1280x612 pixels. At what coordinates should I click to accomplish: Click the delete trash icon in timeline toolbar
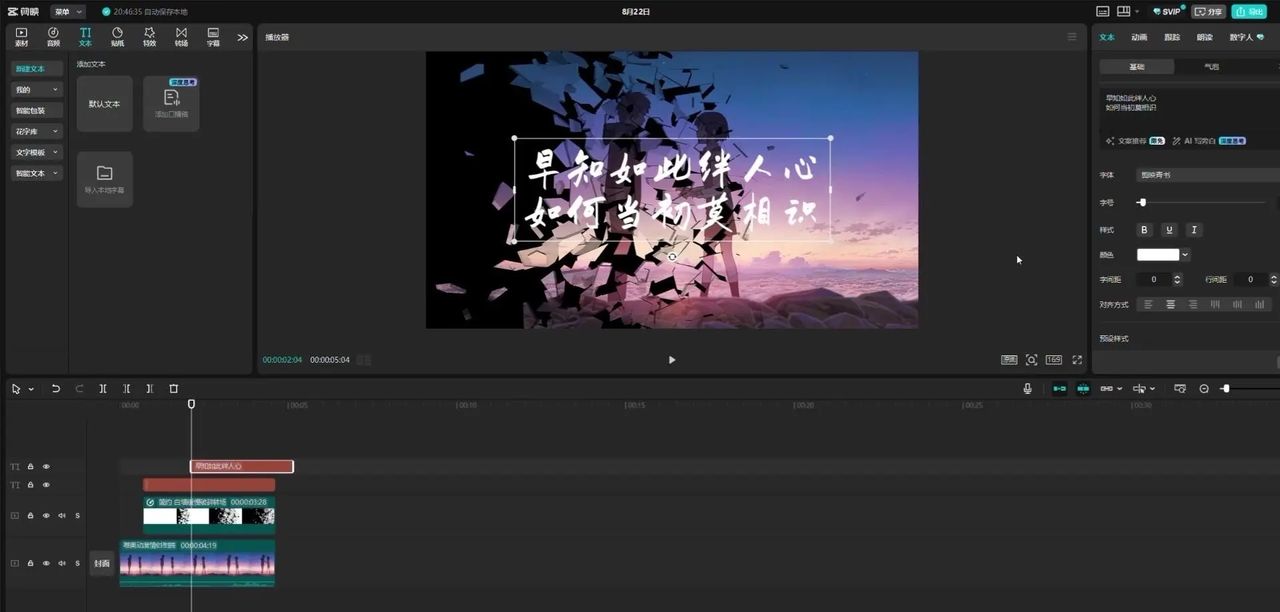point(173,389)
